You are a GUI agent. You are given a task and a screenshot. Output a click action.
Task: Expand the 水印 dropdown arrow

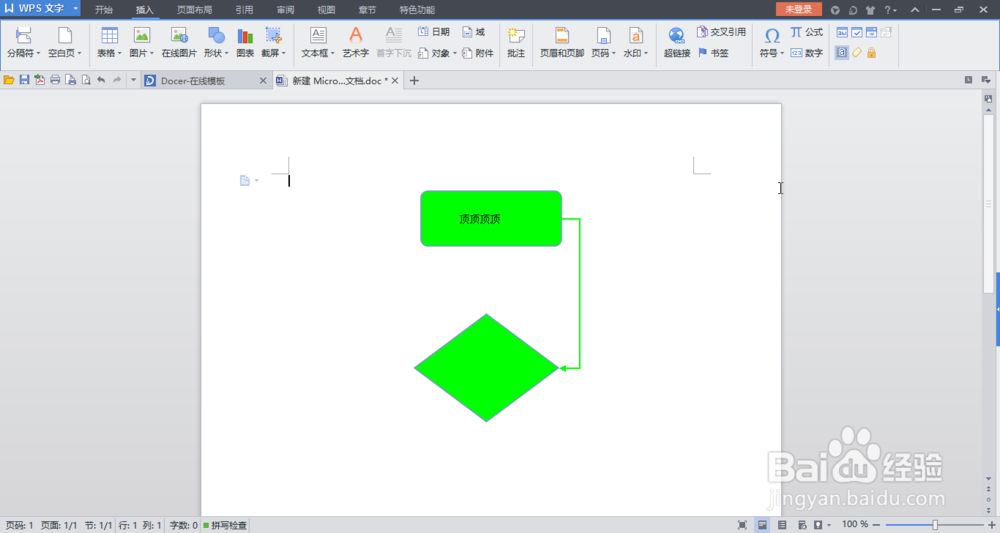645,54
